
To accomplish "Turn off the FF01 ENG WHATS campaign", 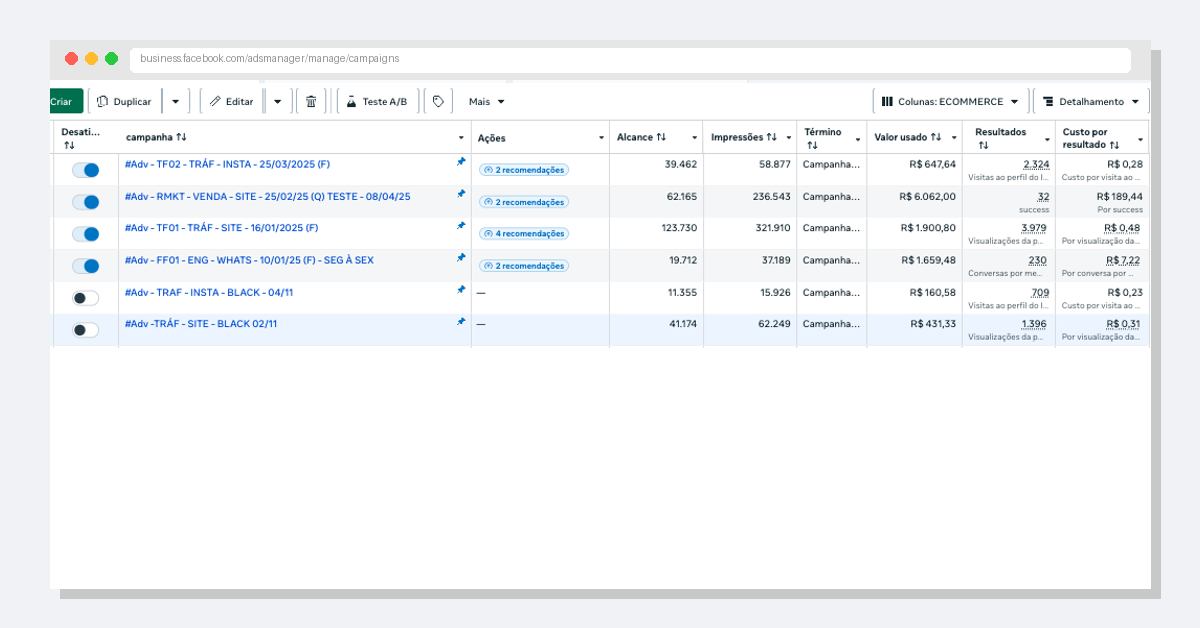I will pyautogui.click(x=86, y=266).
